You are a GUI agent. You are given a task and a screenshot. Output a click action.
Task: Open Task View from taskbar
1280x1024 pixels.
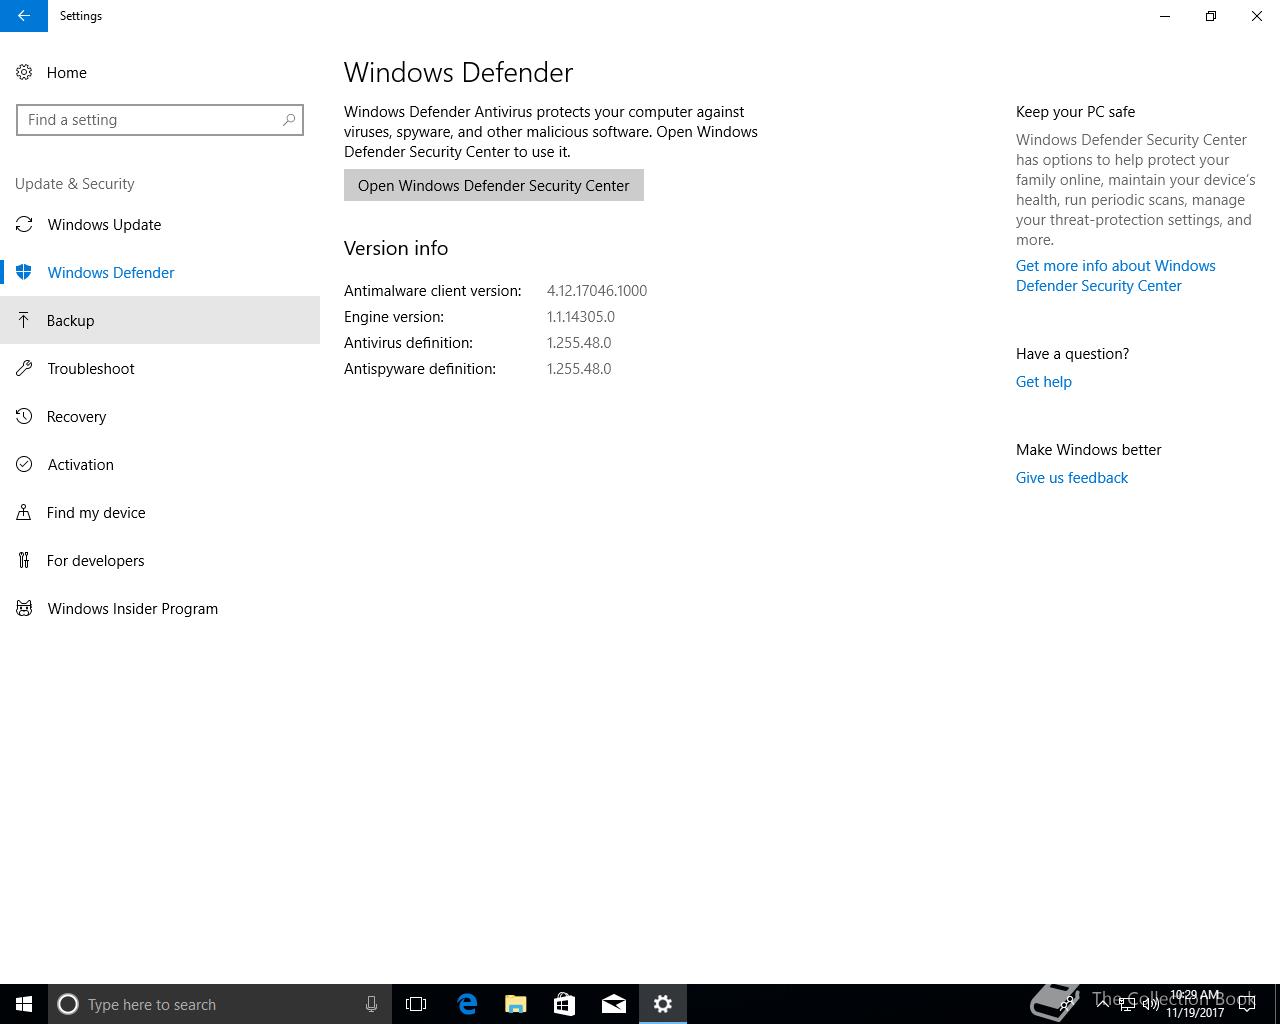tap(416, 1004)
